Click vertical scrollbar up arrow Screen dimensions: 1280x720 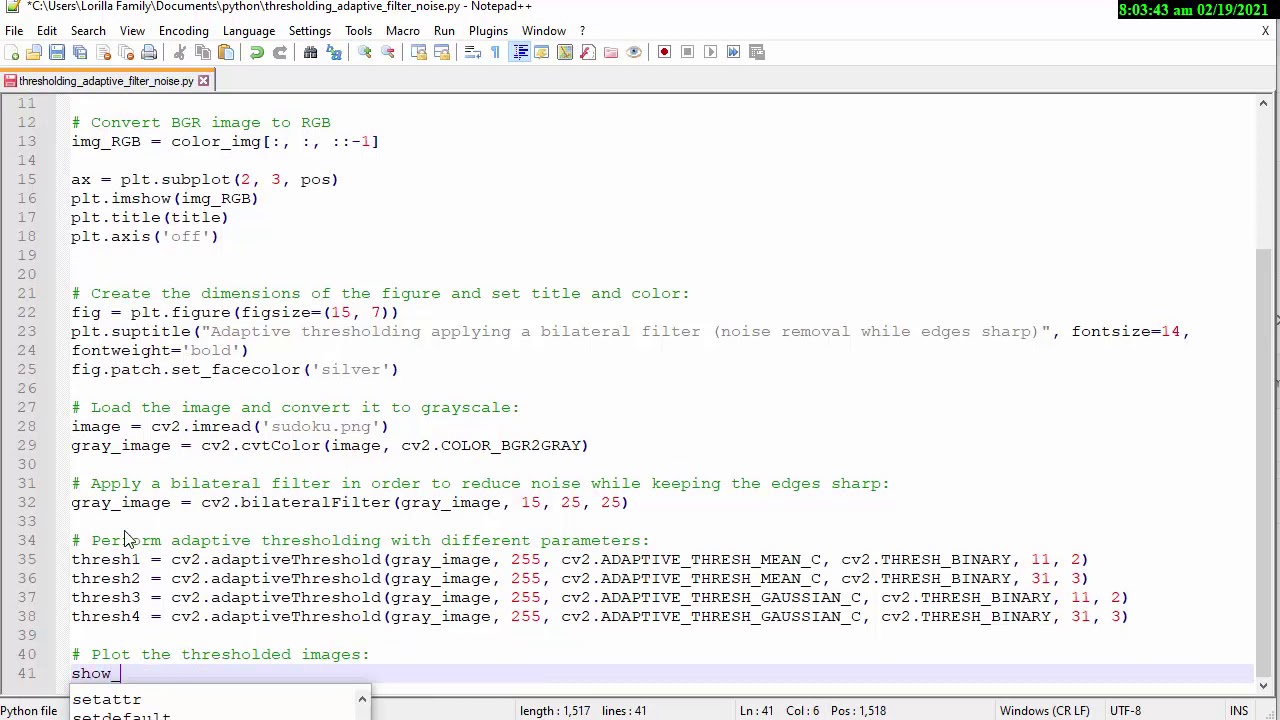(1263, 103)
